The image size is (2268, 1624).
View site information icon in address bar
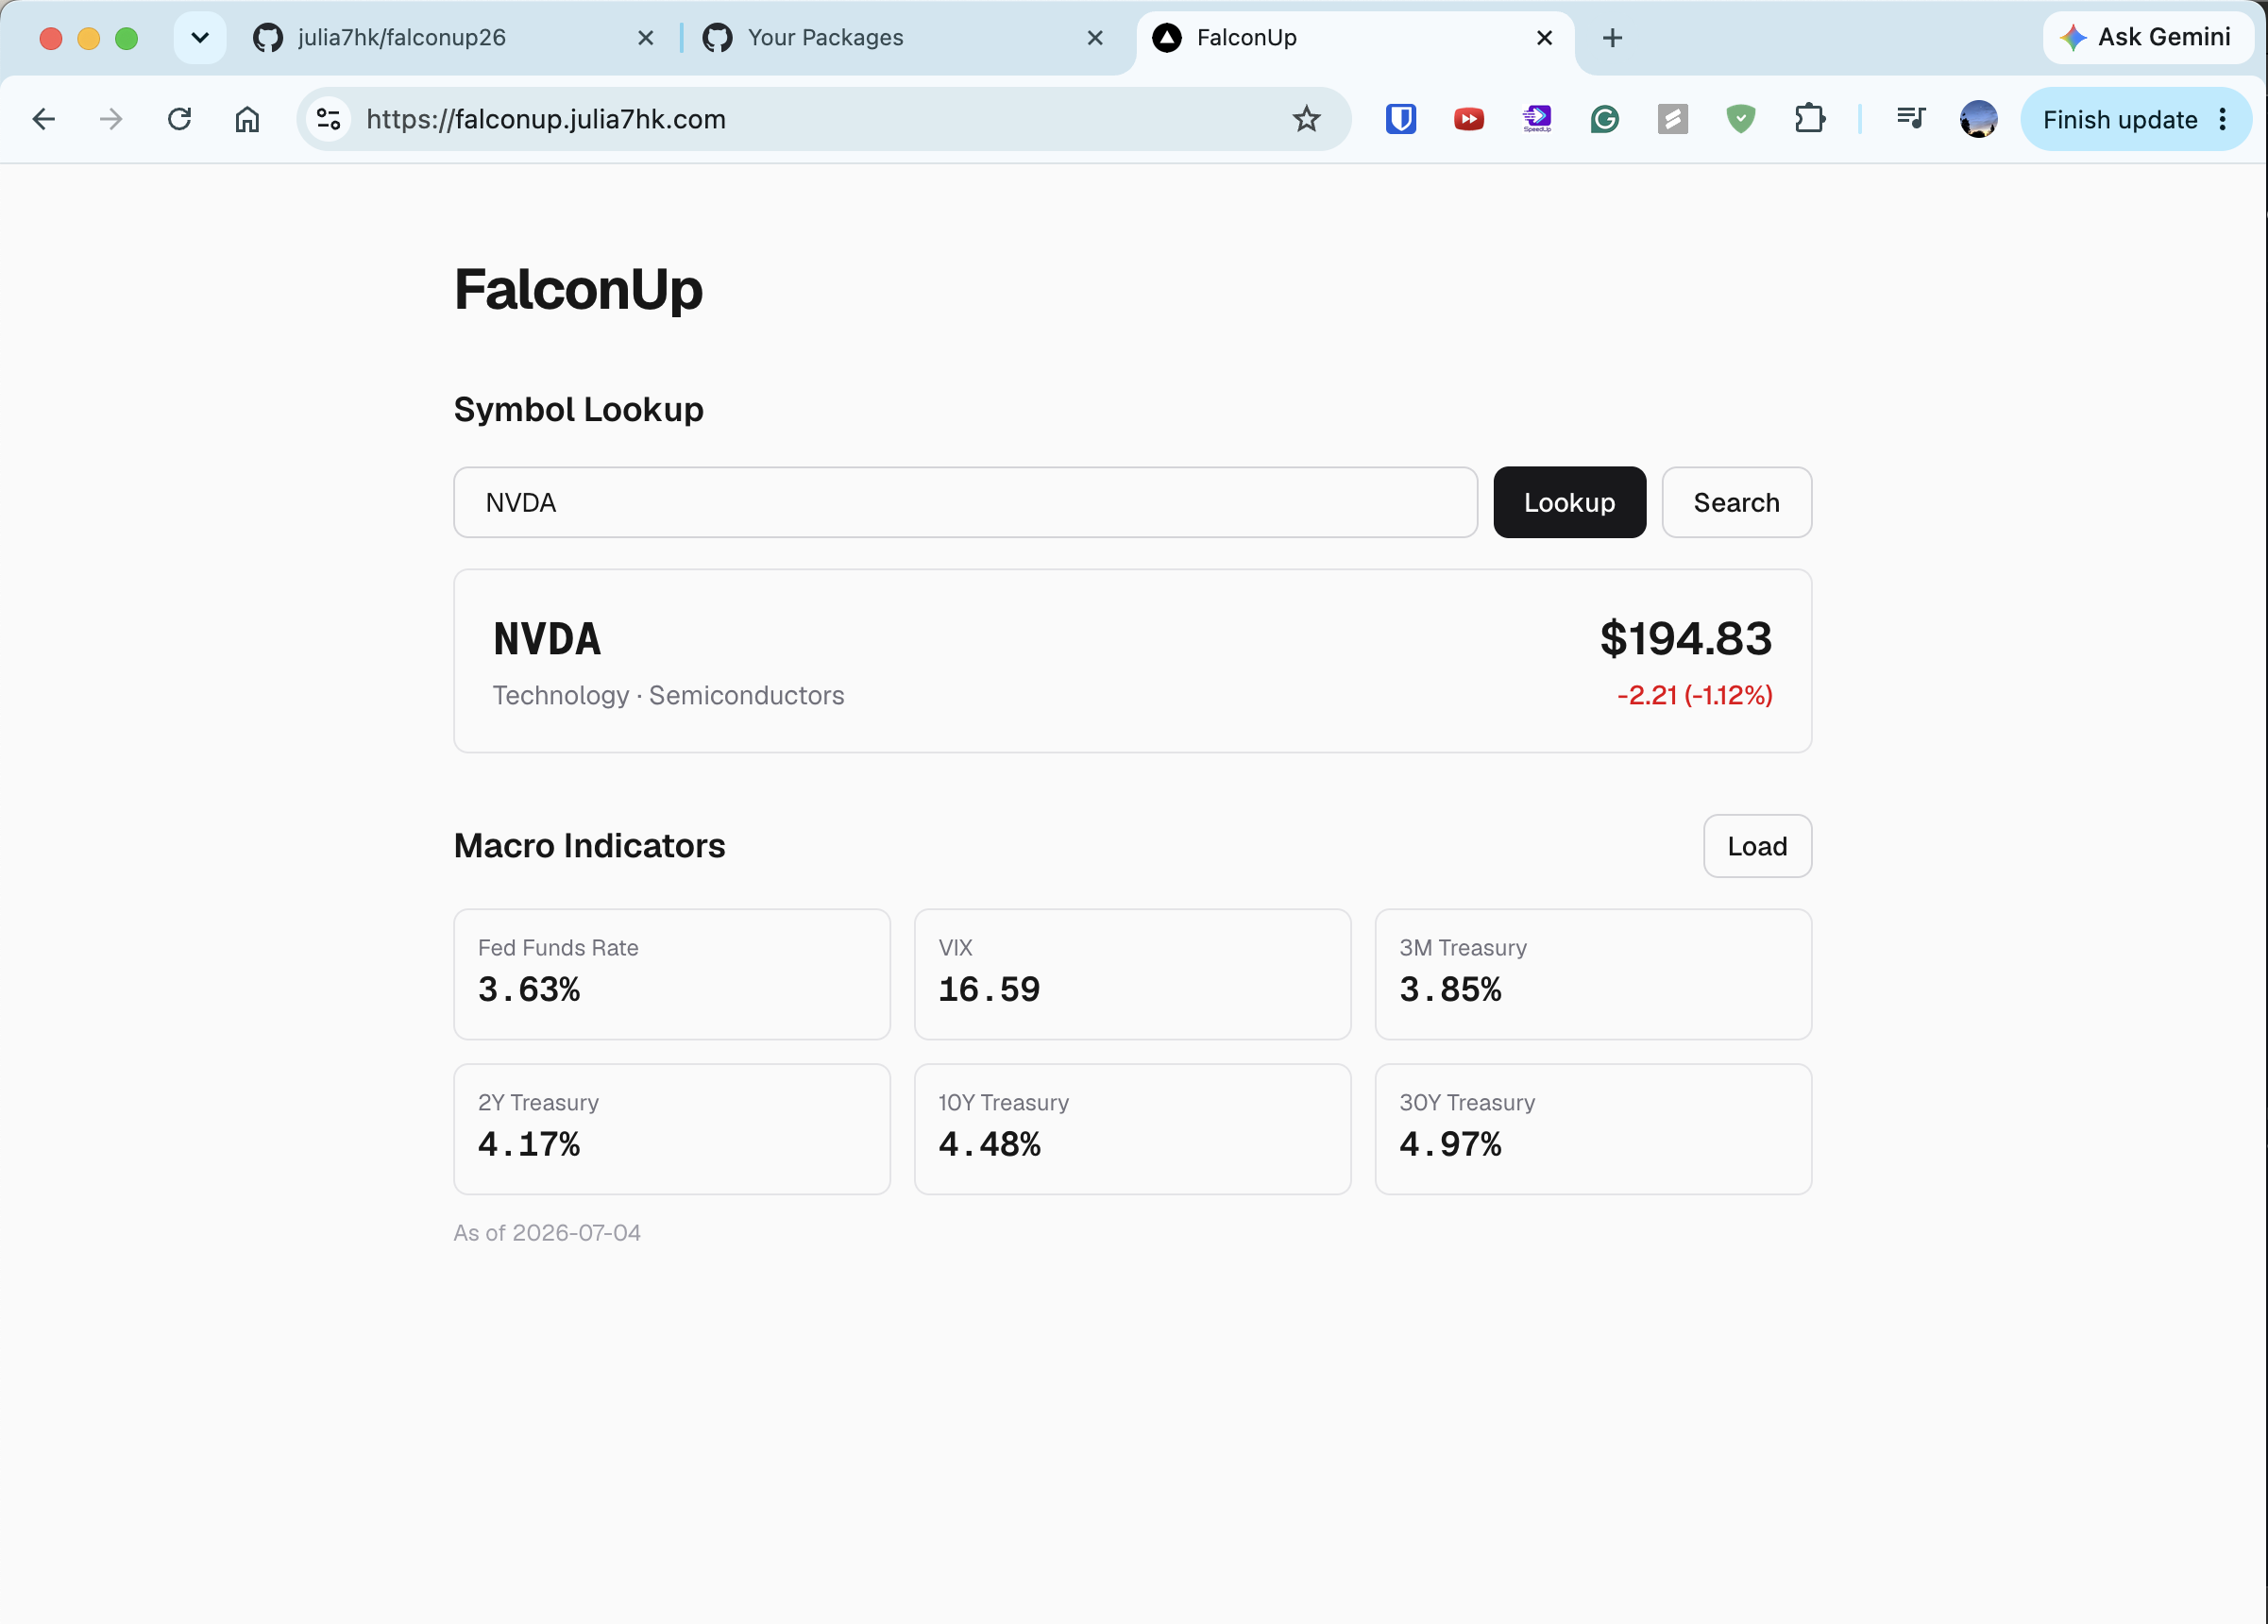click(329, 119)
